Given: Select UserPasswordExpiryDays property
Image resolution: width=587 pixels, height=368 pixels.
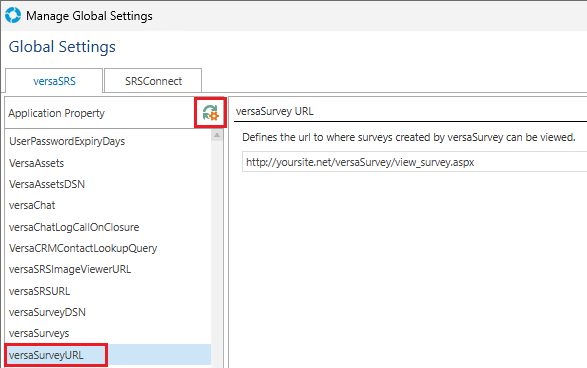Looking at the screenshot, I should 108,141.
